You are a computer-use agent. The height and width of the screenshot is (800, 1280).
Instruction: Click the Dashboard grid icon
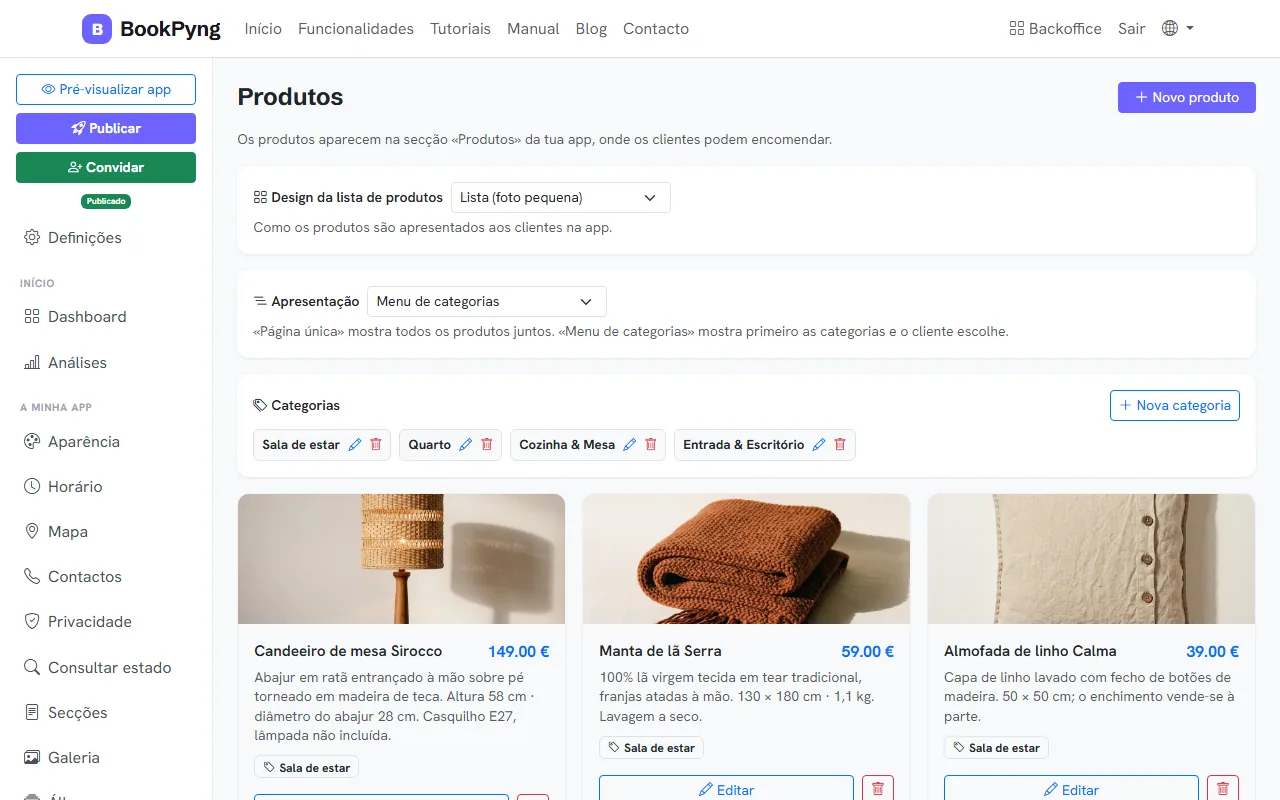(31, 316)
